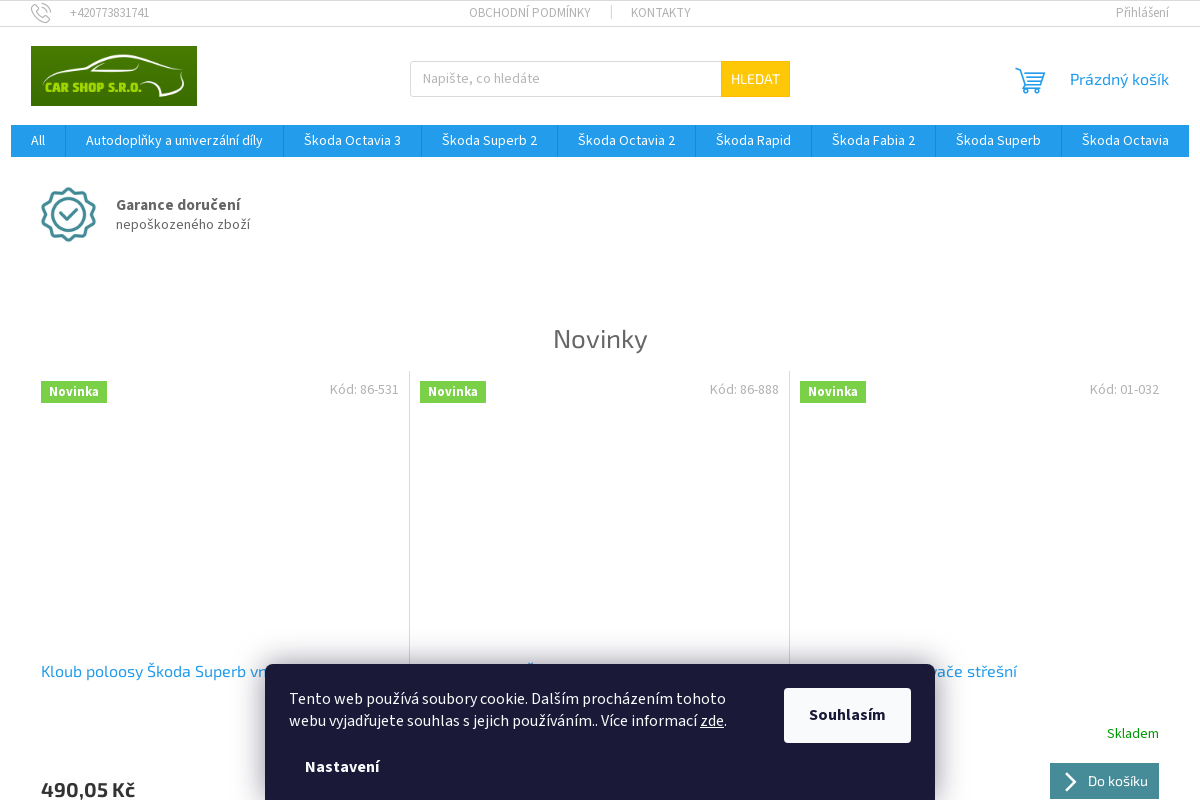The image size is (1200, 800).
Task: Open the Přihlášení login link
Action: click(1142, 13)
